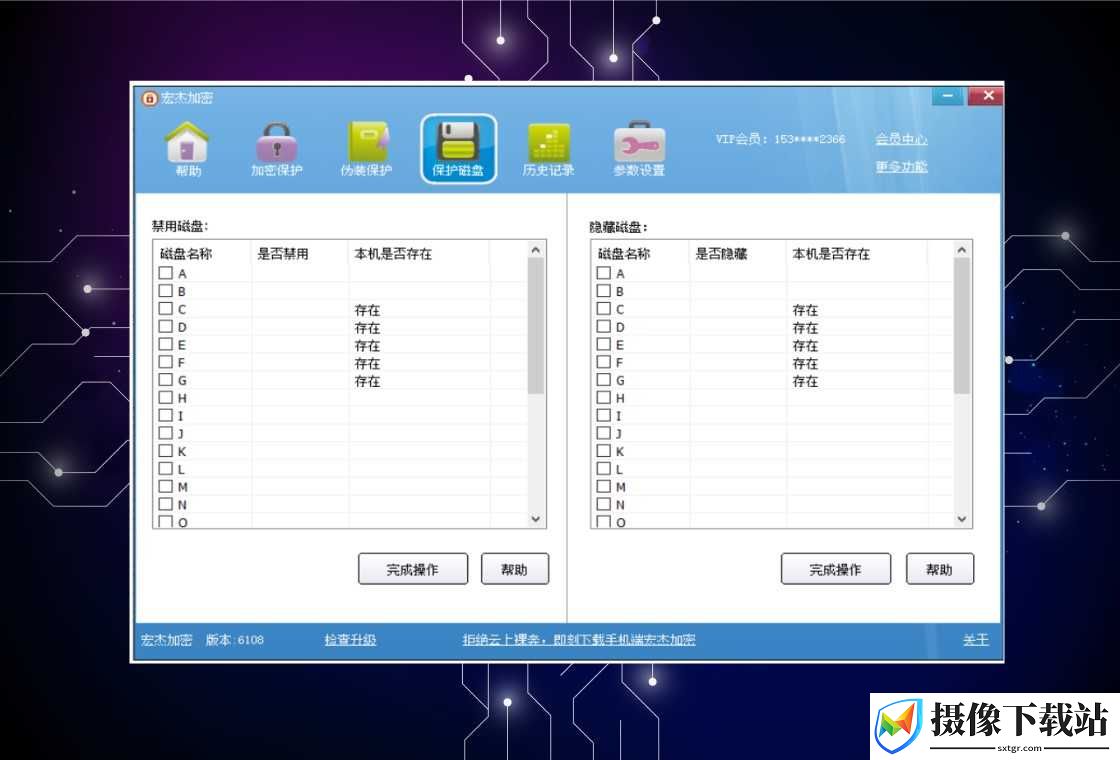Click 存在 cell of row E in 禁用磁盘

(x=367, y=345)
